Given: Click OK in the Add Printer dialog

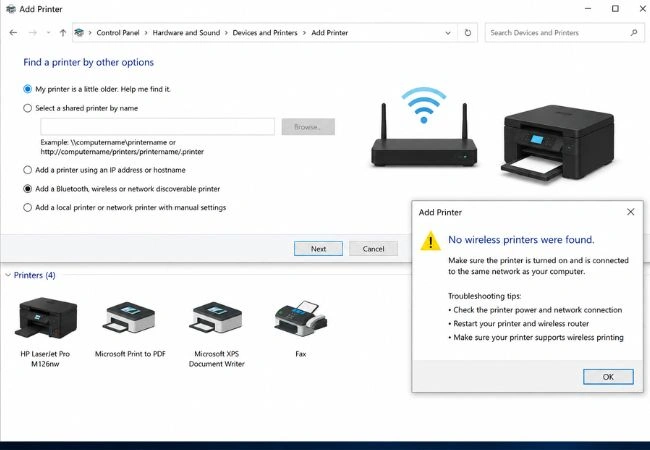Looking at the screenshot, I should coord(608,377).
